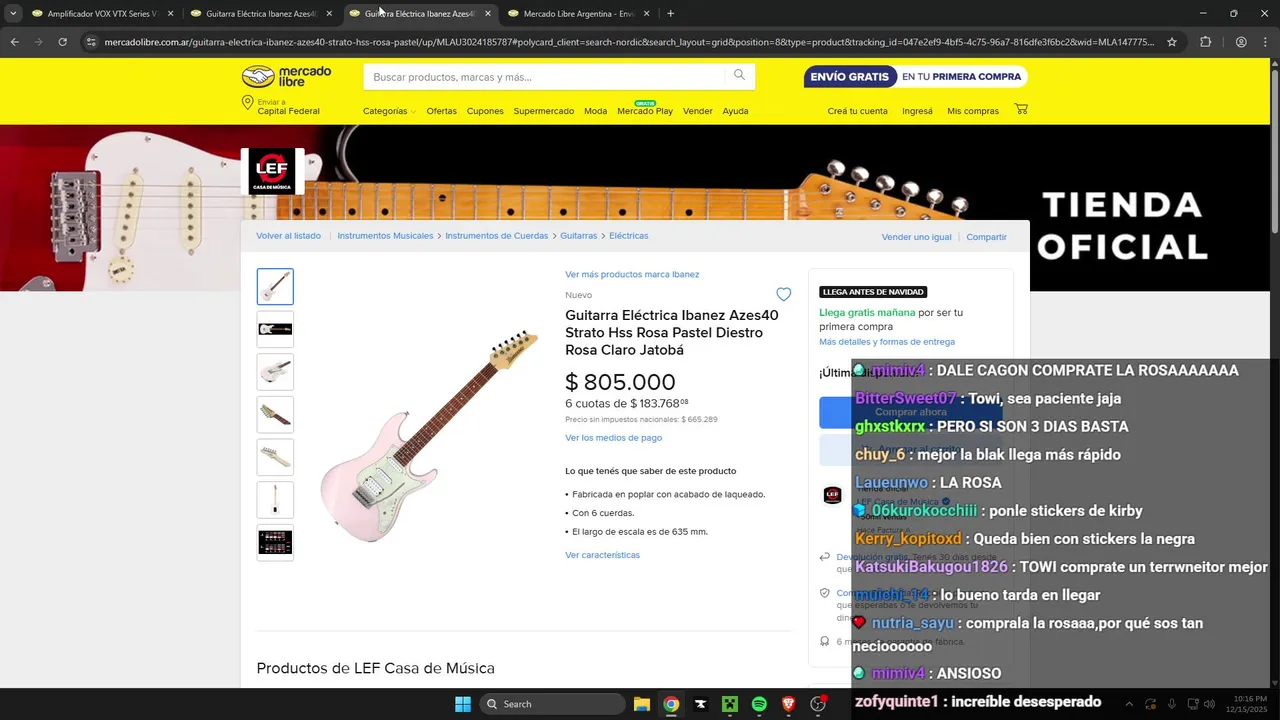
Task: Open the Cupones menu item
Action: pos(485,111)
